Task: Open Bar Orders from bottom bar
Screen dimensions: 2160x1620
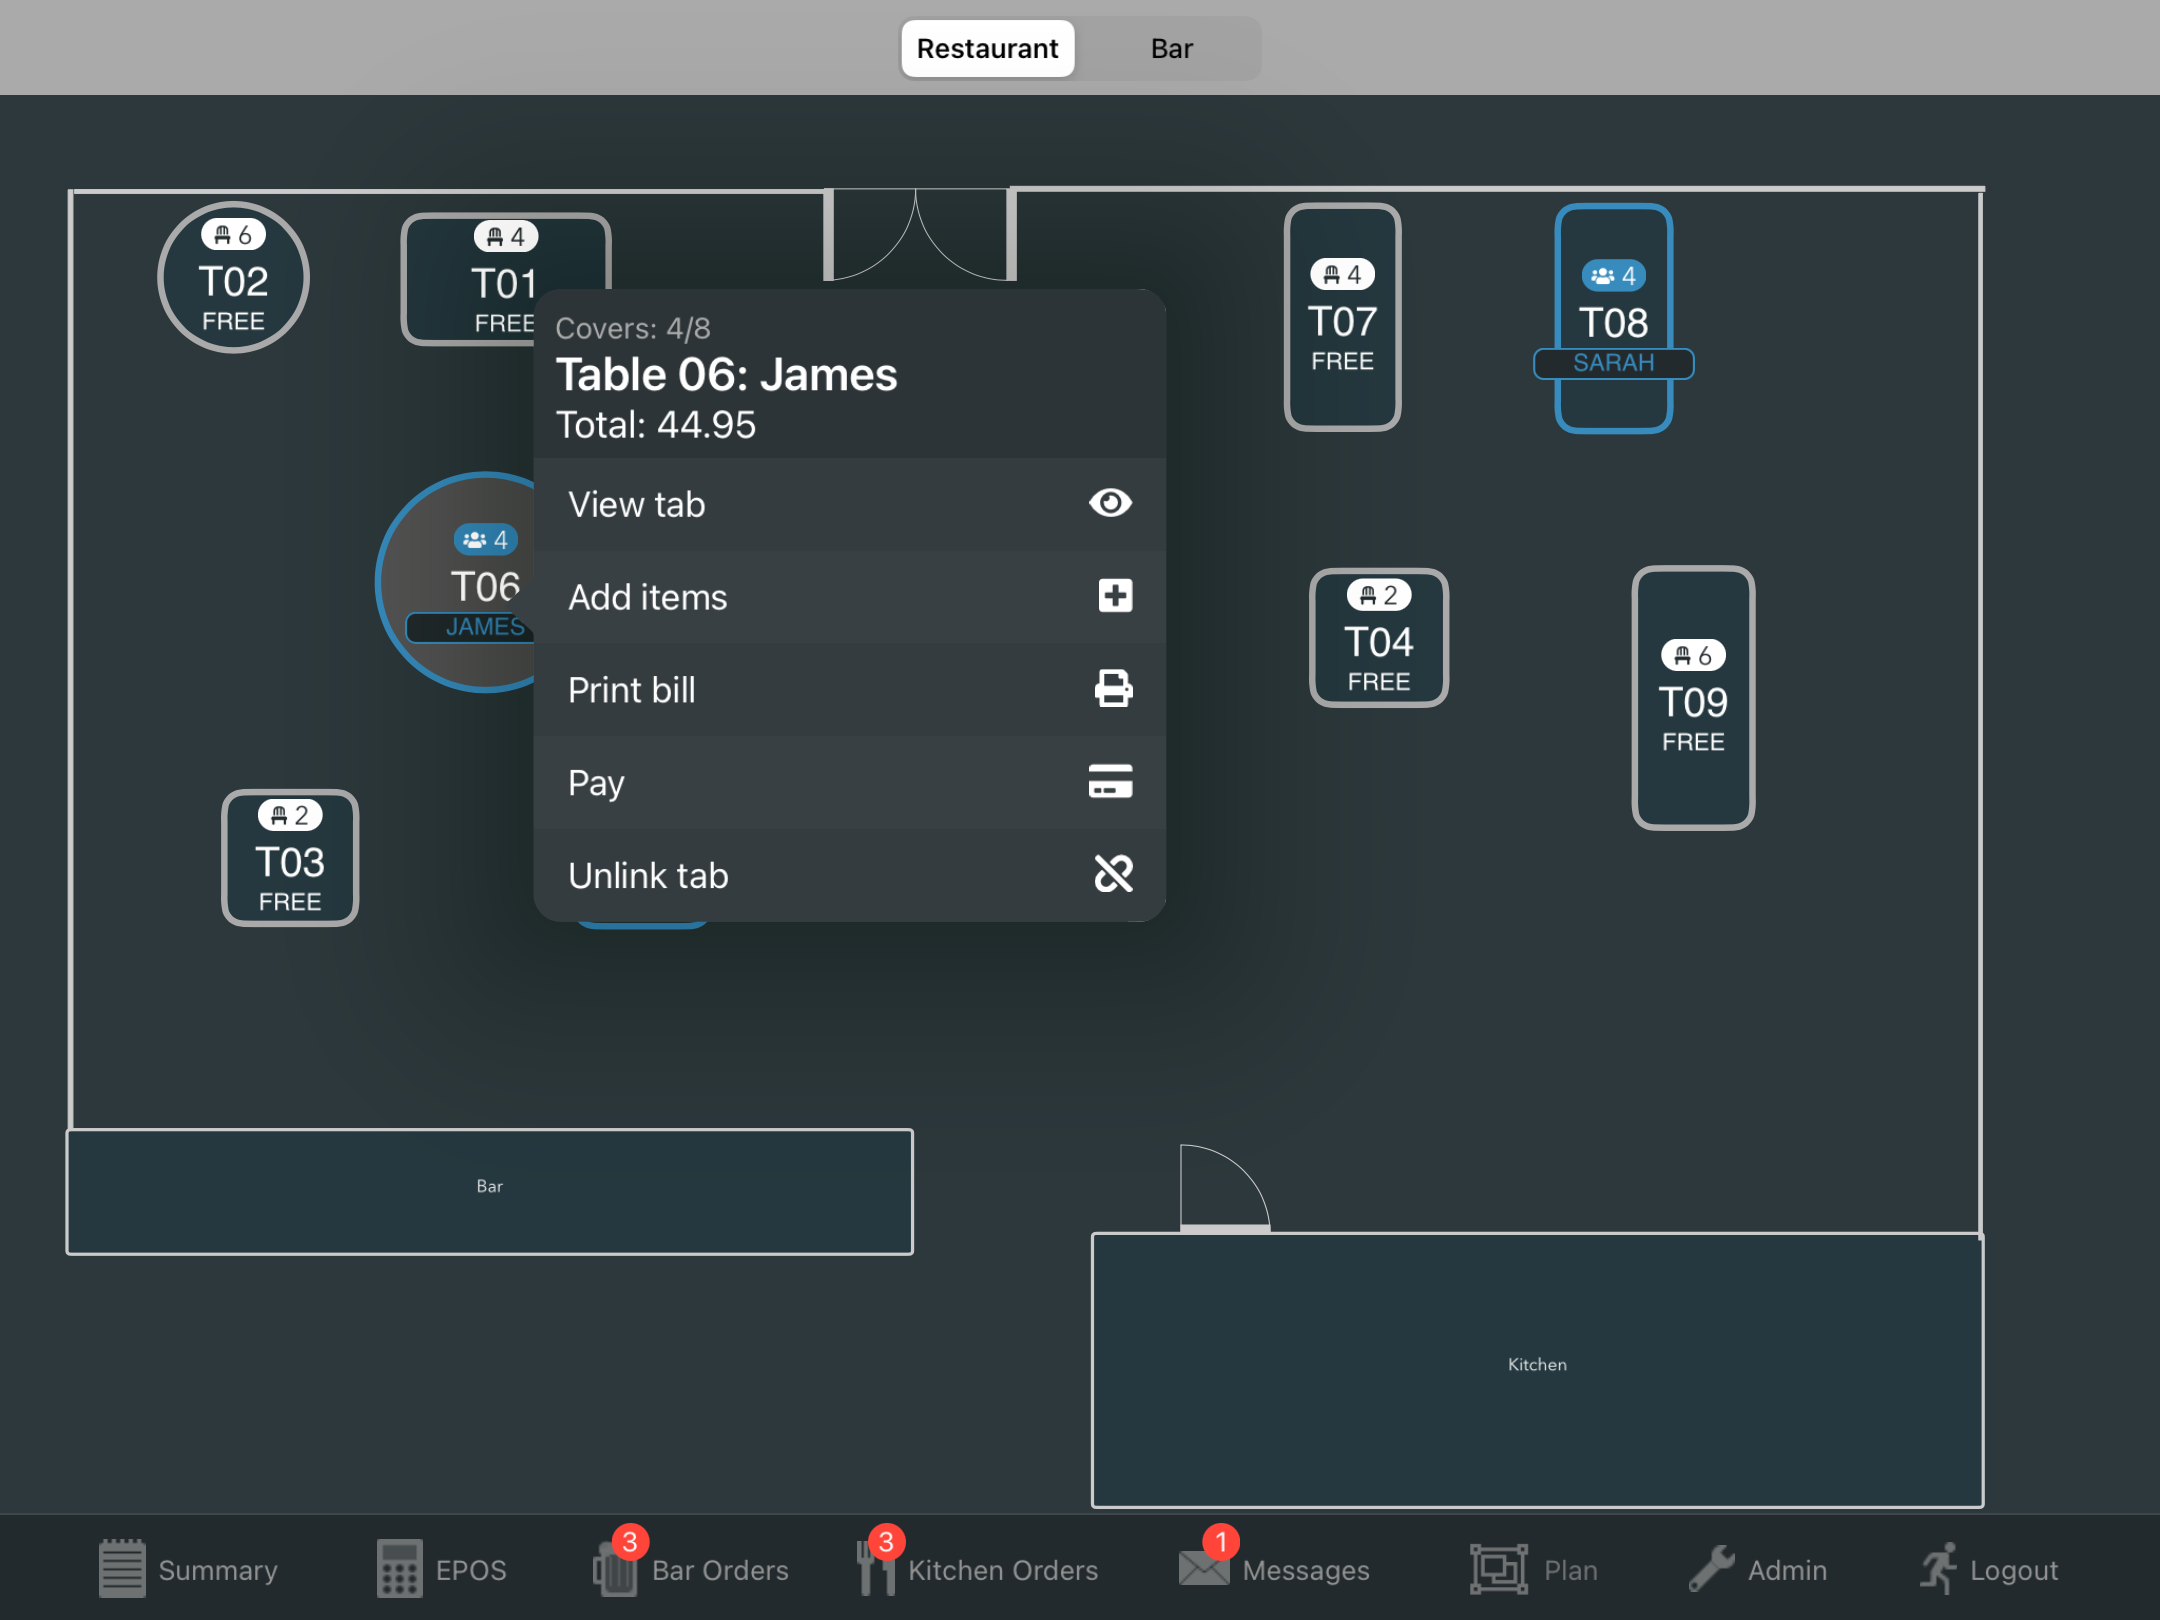Action: pos(690,1569)
